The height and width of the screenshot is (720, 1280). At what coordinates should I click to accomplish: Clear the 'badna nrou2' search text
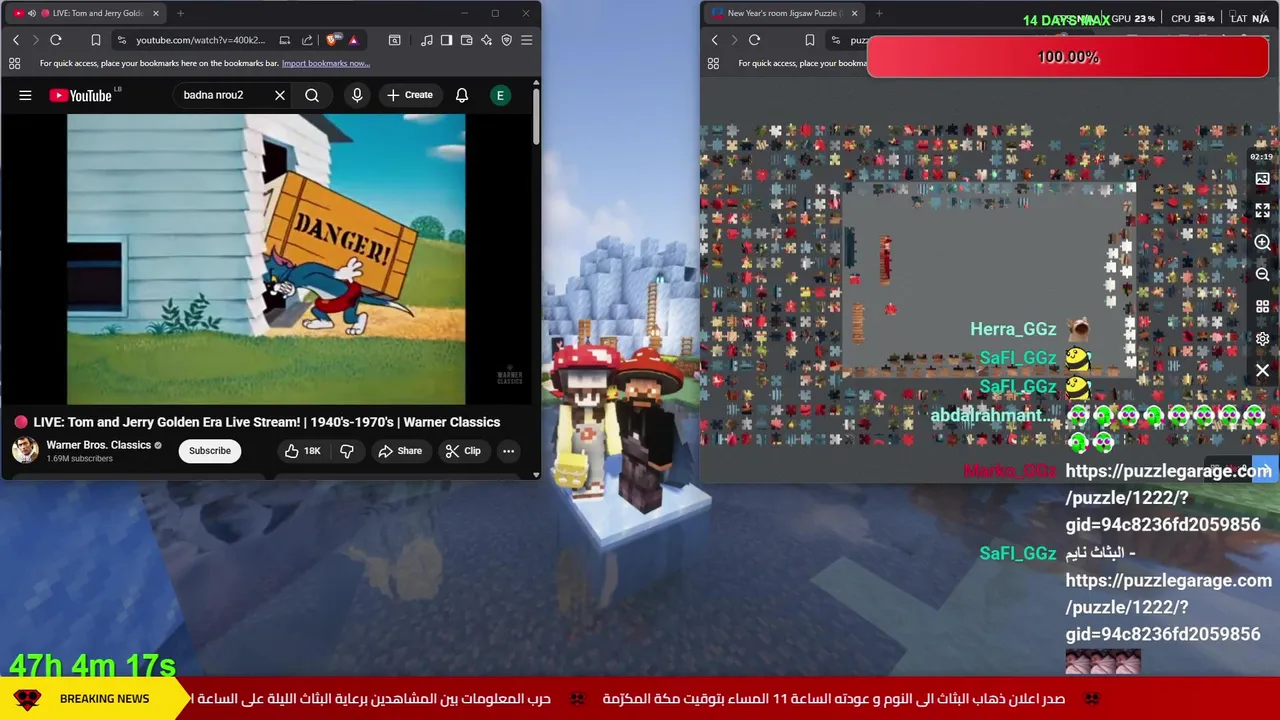click(280, 95)
